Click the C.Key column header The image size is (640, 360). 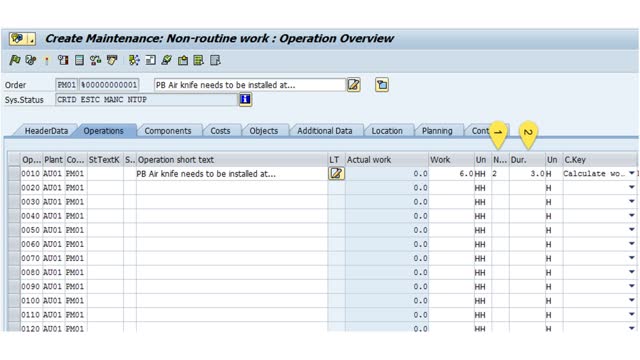[599, 160]
